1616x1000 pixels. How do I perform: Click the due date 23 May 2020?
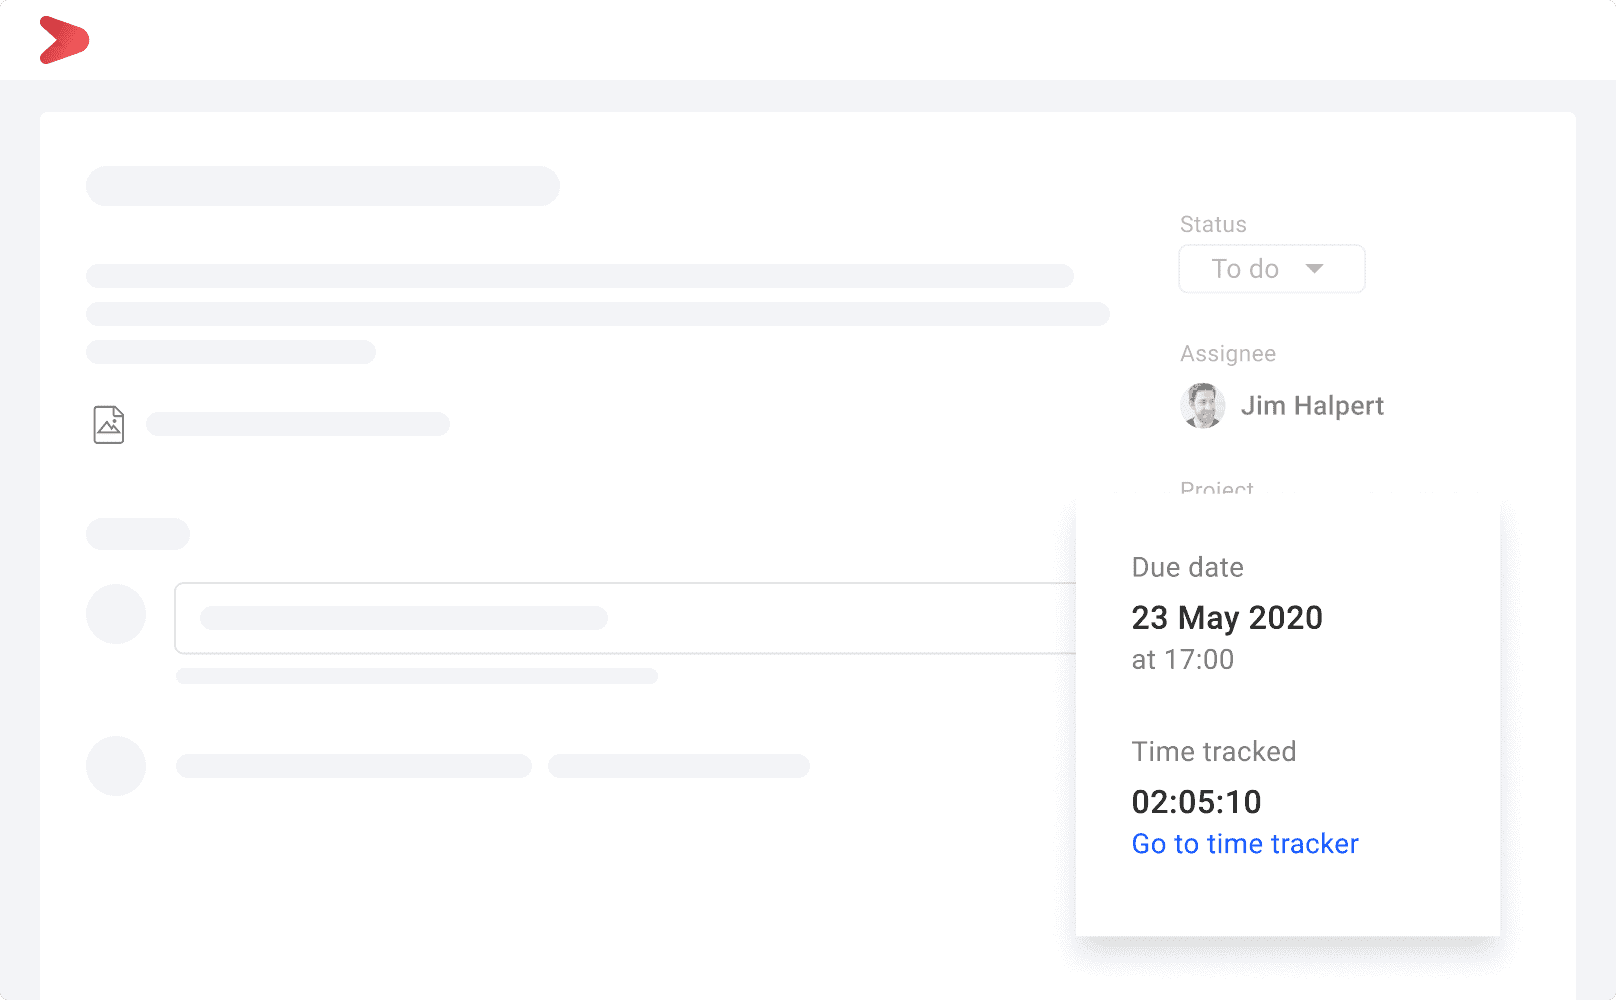(1227, 618)
